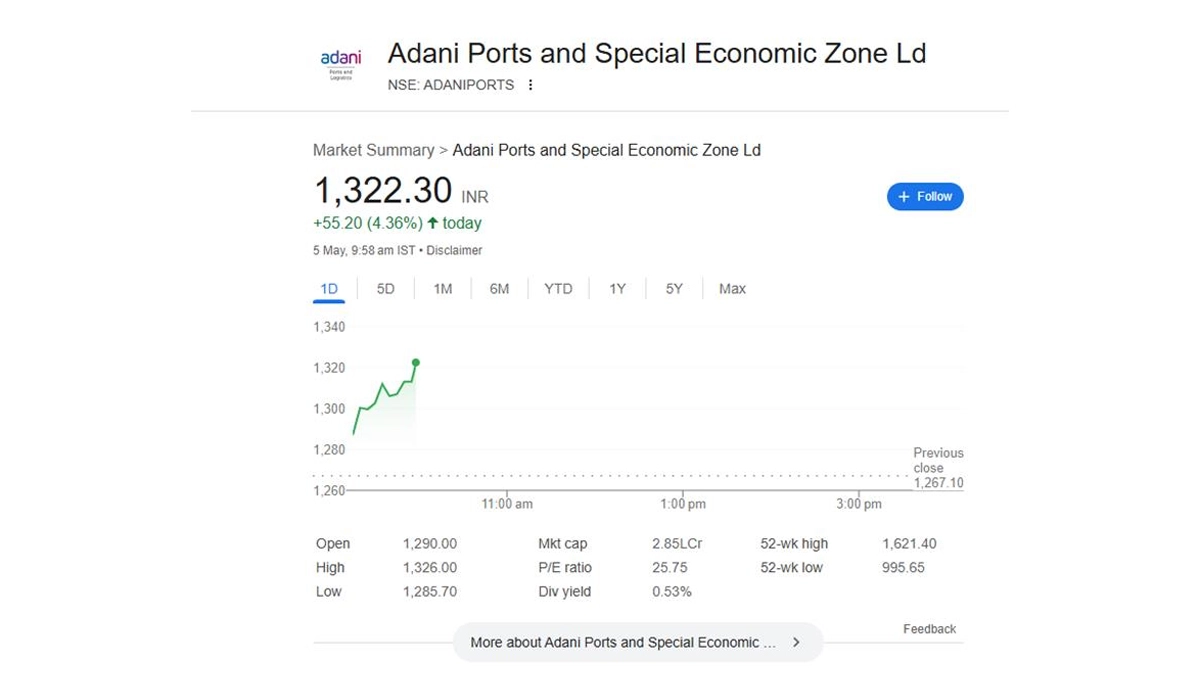Show the 1M chart range

pos(443,289)
